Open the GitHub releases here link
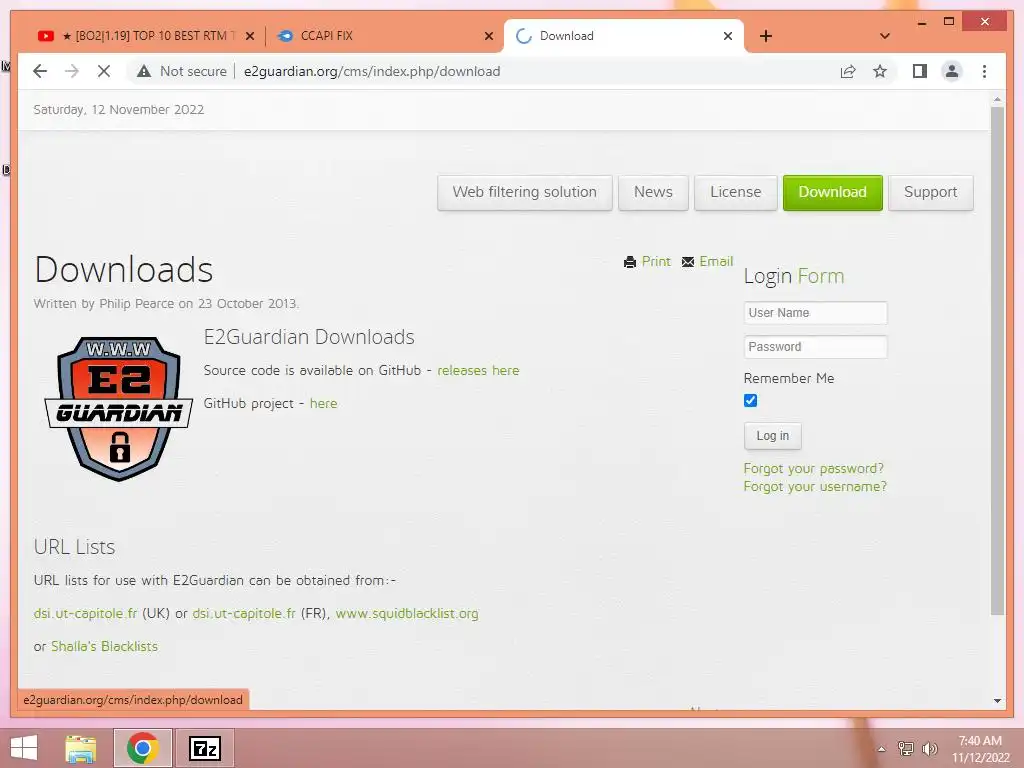The image size is (1024, 768). [478, 370]
